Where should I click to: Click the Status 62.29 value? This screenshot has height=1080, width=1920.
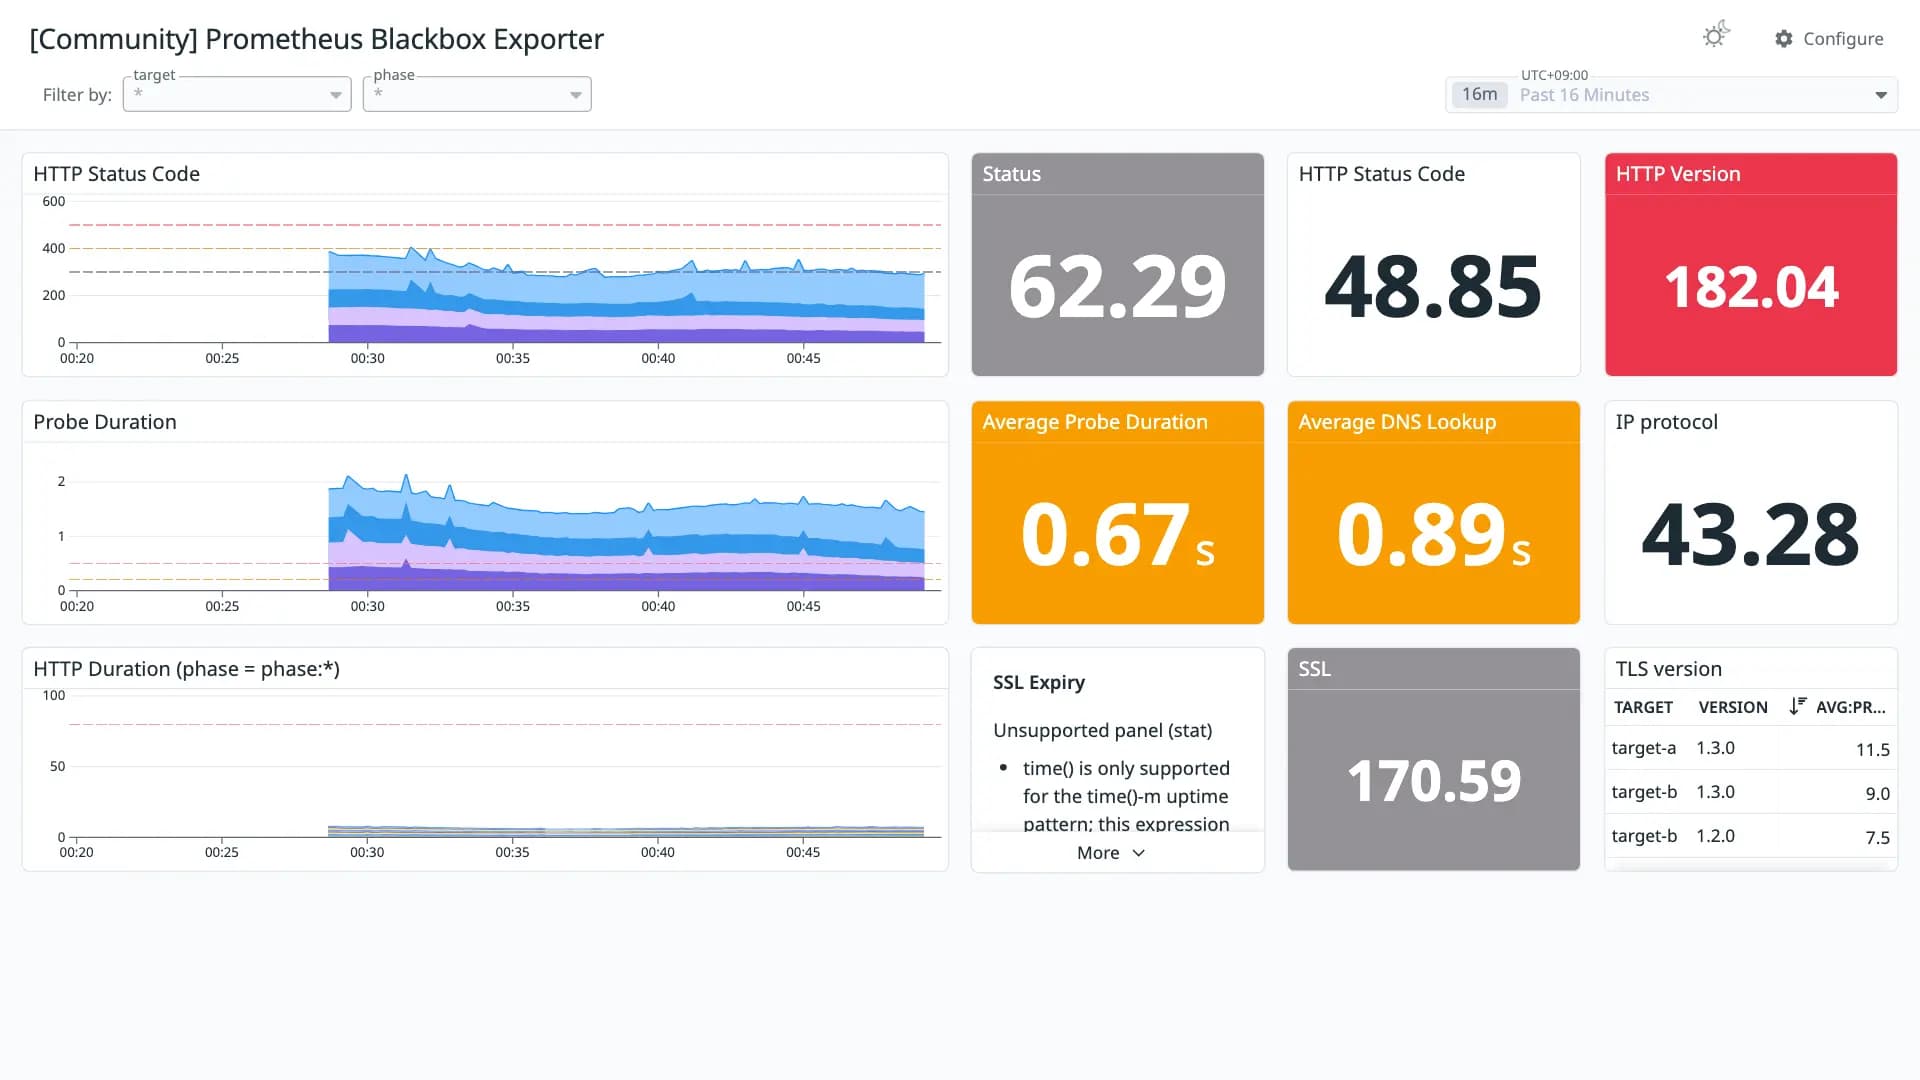click(1117, 287)
